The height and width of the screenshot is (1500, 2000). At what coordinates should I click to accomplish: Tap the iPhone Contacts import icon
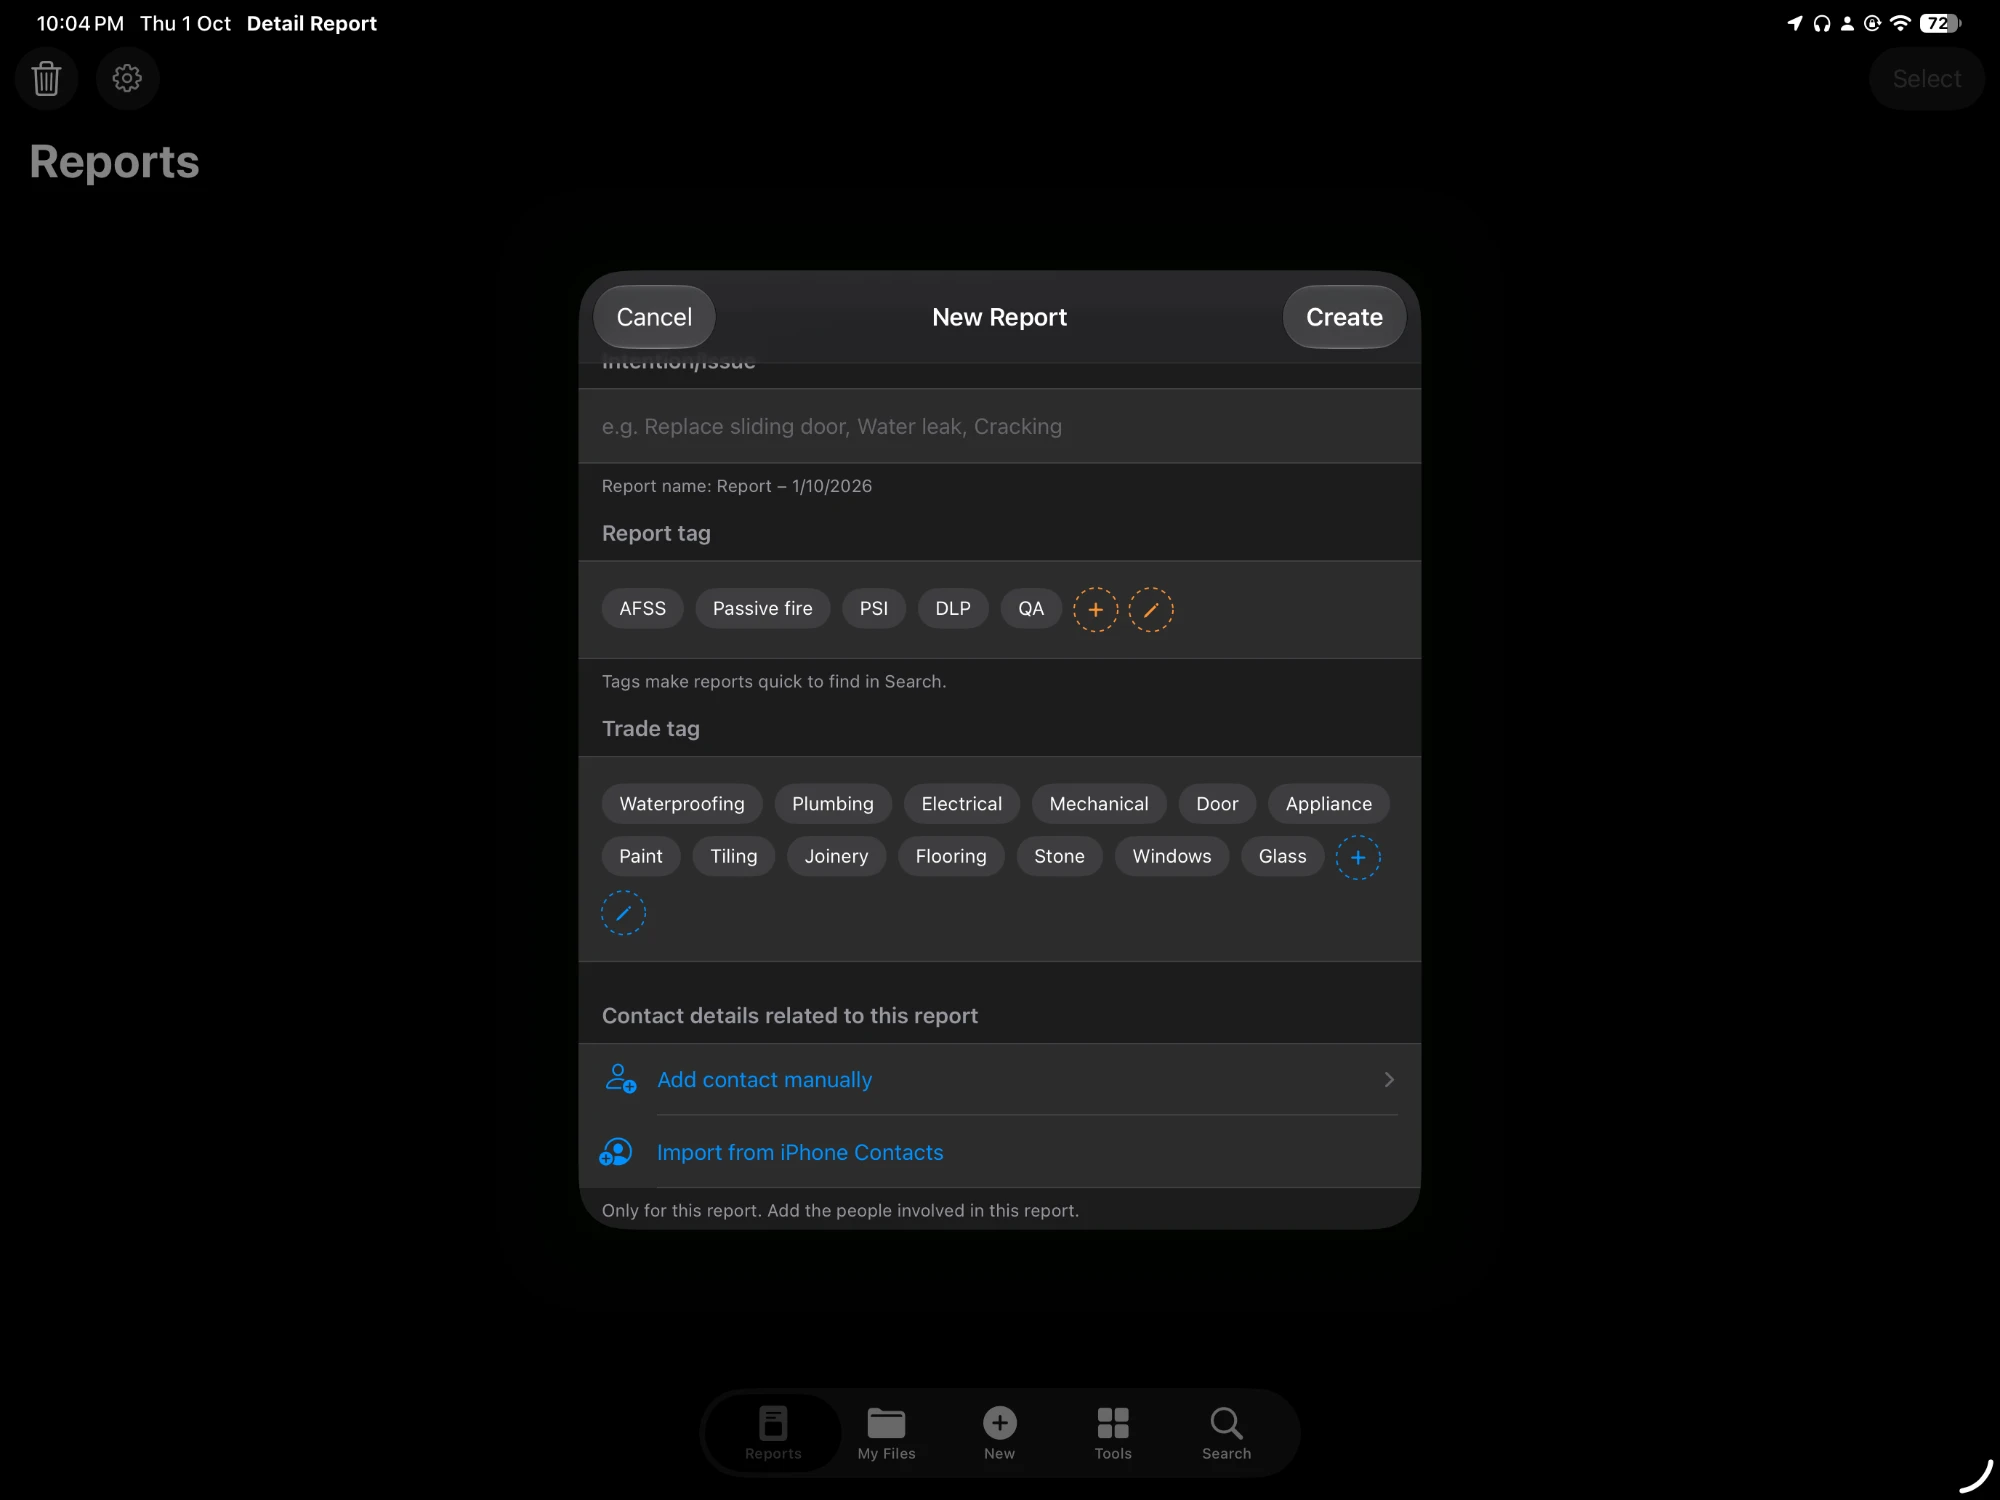coord(616,1152)
